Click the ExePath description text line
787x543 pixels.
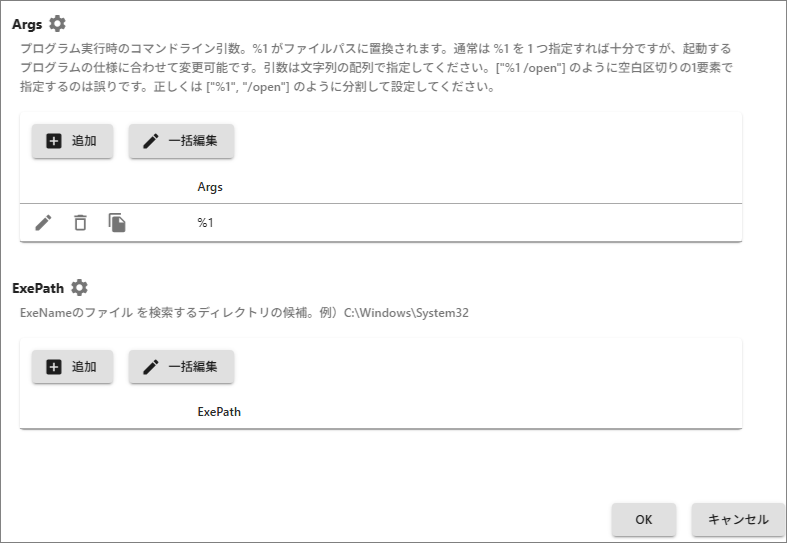(245, 313)
